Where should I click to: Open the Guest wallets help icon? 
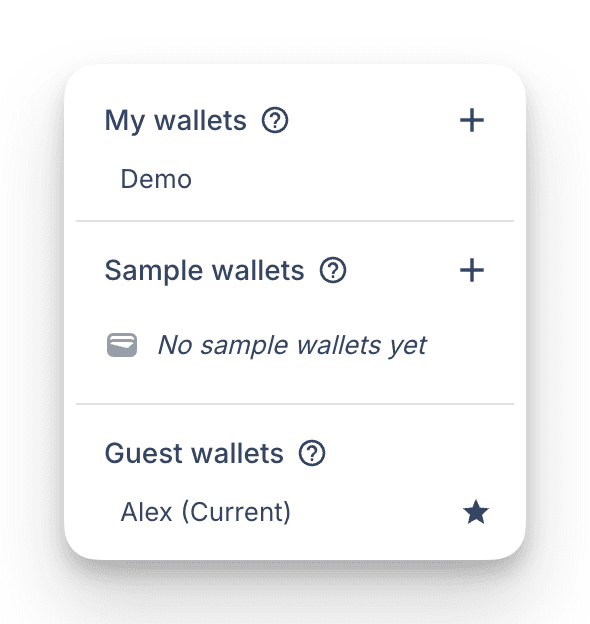point(312,453)
